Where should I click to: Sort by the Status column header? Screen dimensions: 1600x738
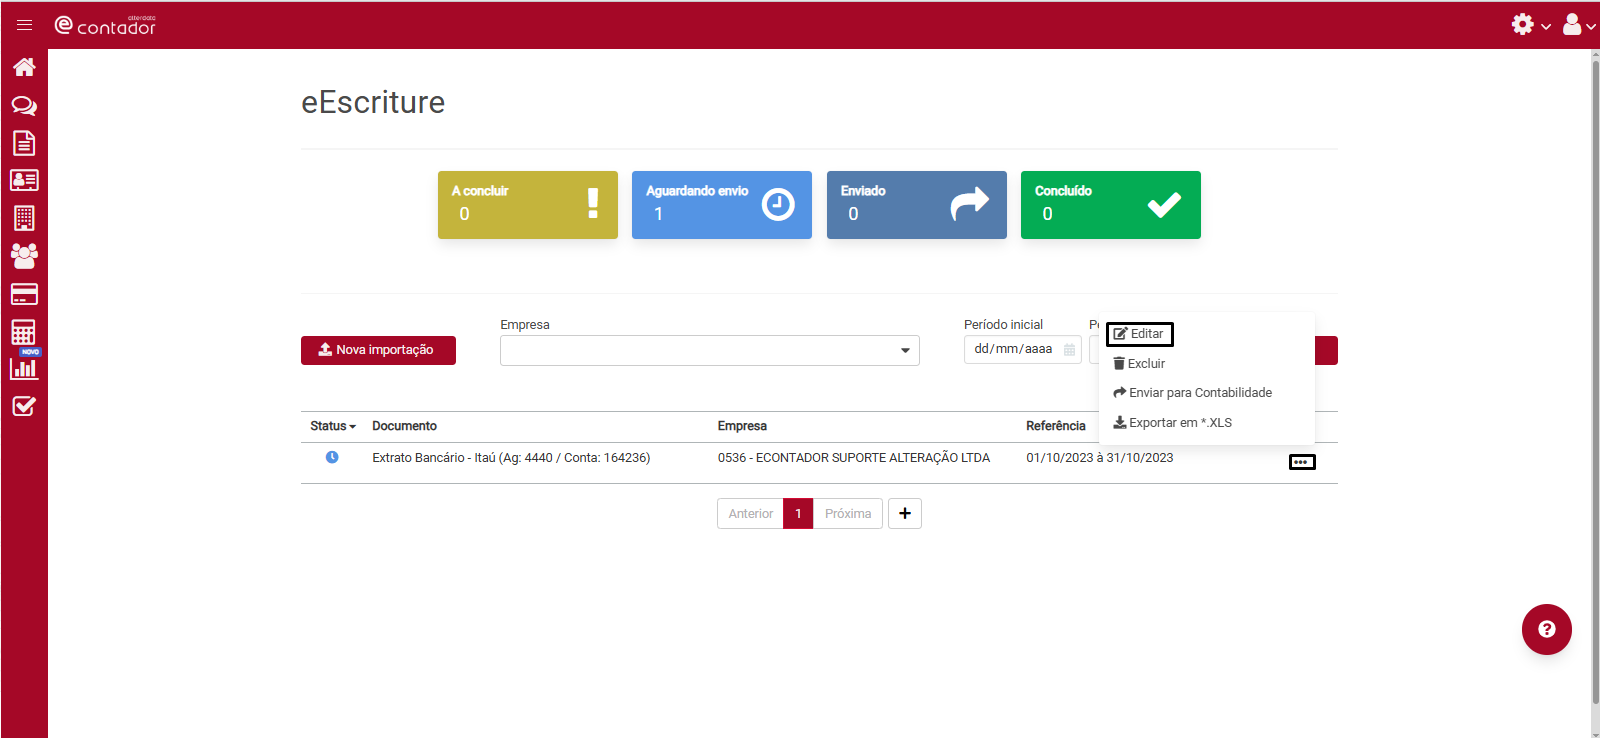point(332,426)
